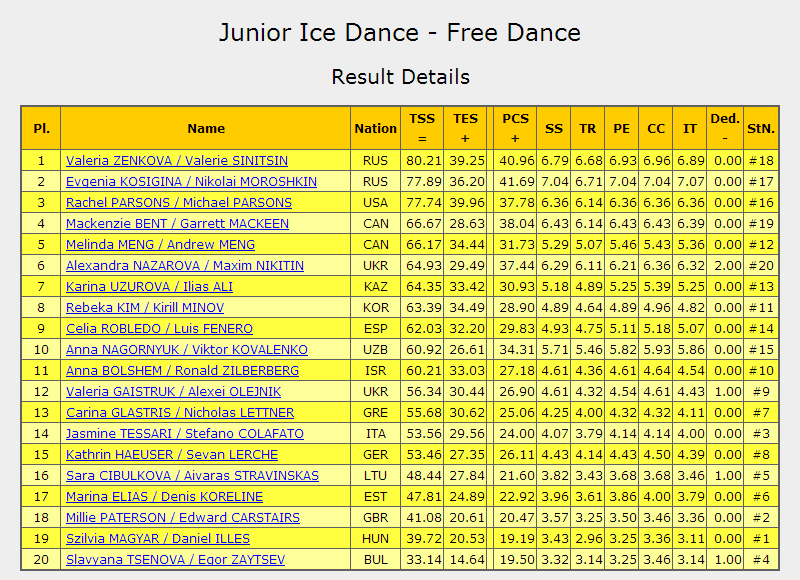Open Anna NAGORNYUK / Viktor KOVALENKO link
This screenshot has height=580, width=800.
(187, 349)
